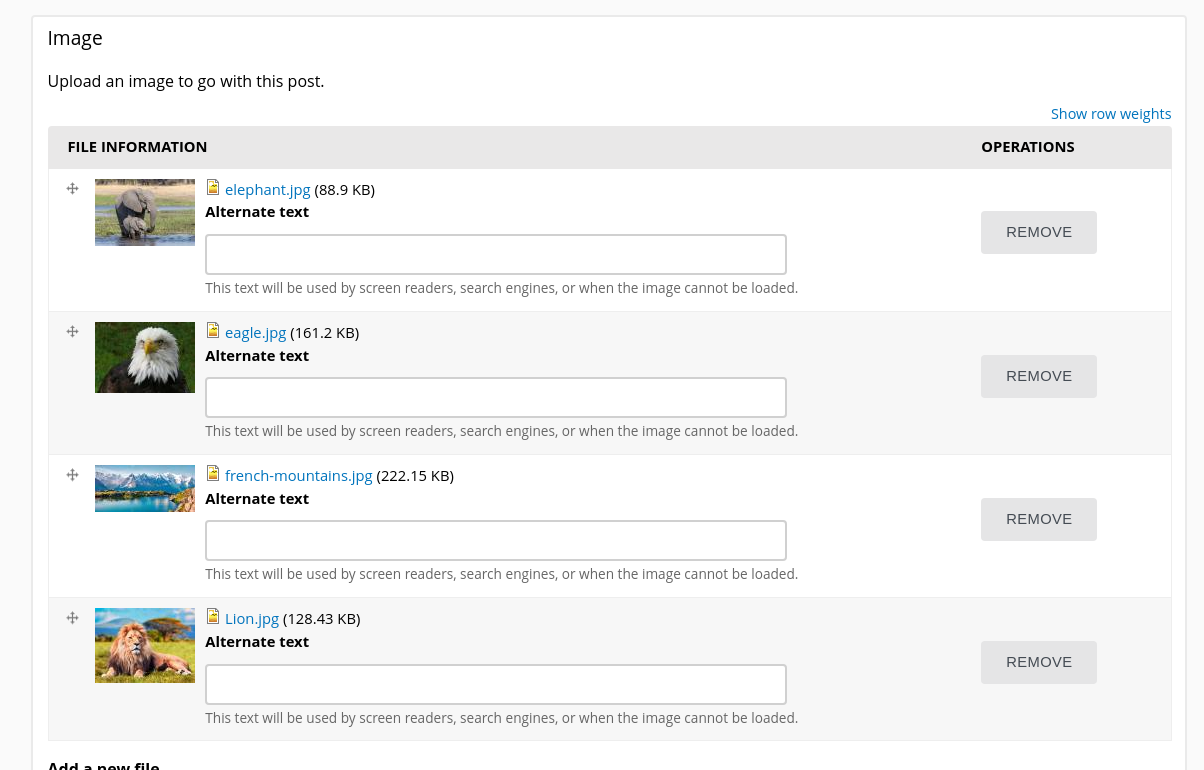
Task: Open the eagle.jpg file link
Action: (254, 332)
